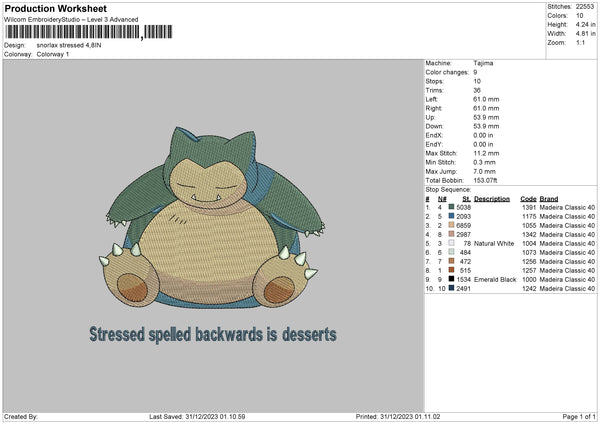Click the 'Page 1 of 1' indicator
This screenshot has width=600, height=424.
tap(579, 417)
